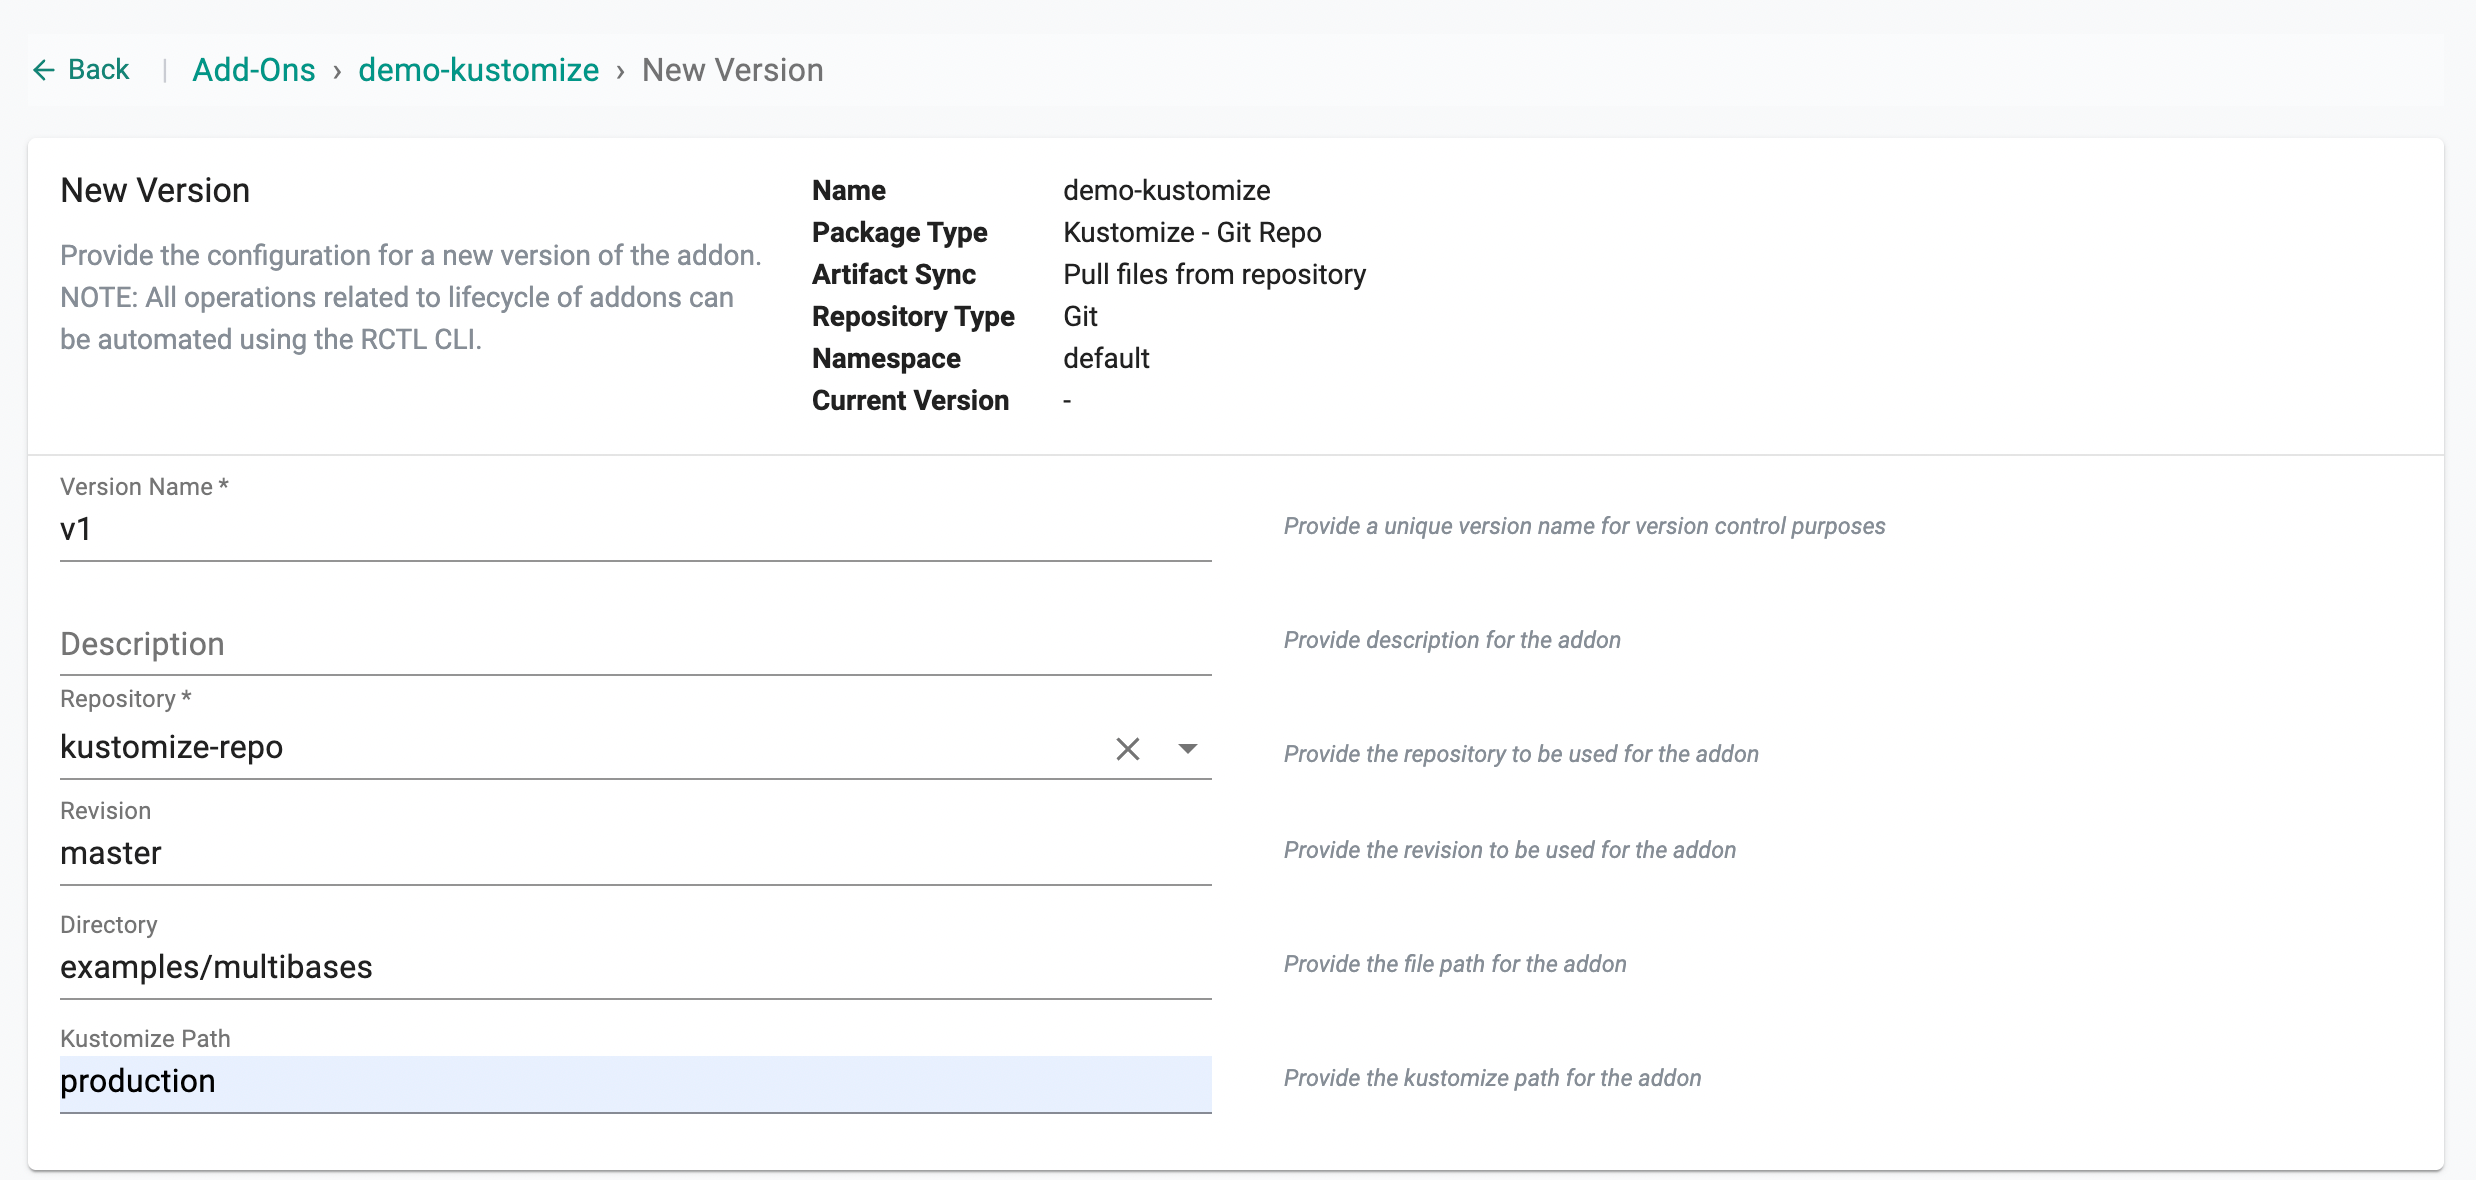2476x1180 pixels.
Task: Expand the Repository dropdown arrow
Action: (x=1187, y=748)
